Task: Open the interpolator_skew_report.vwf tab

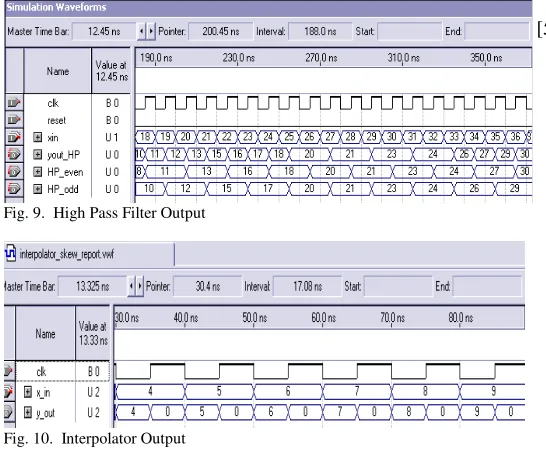Action: (x=89, y=254)
